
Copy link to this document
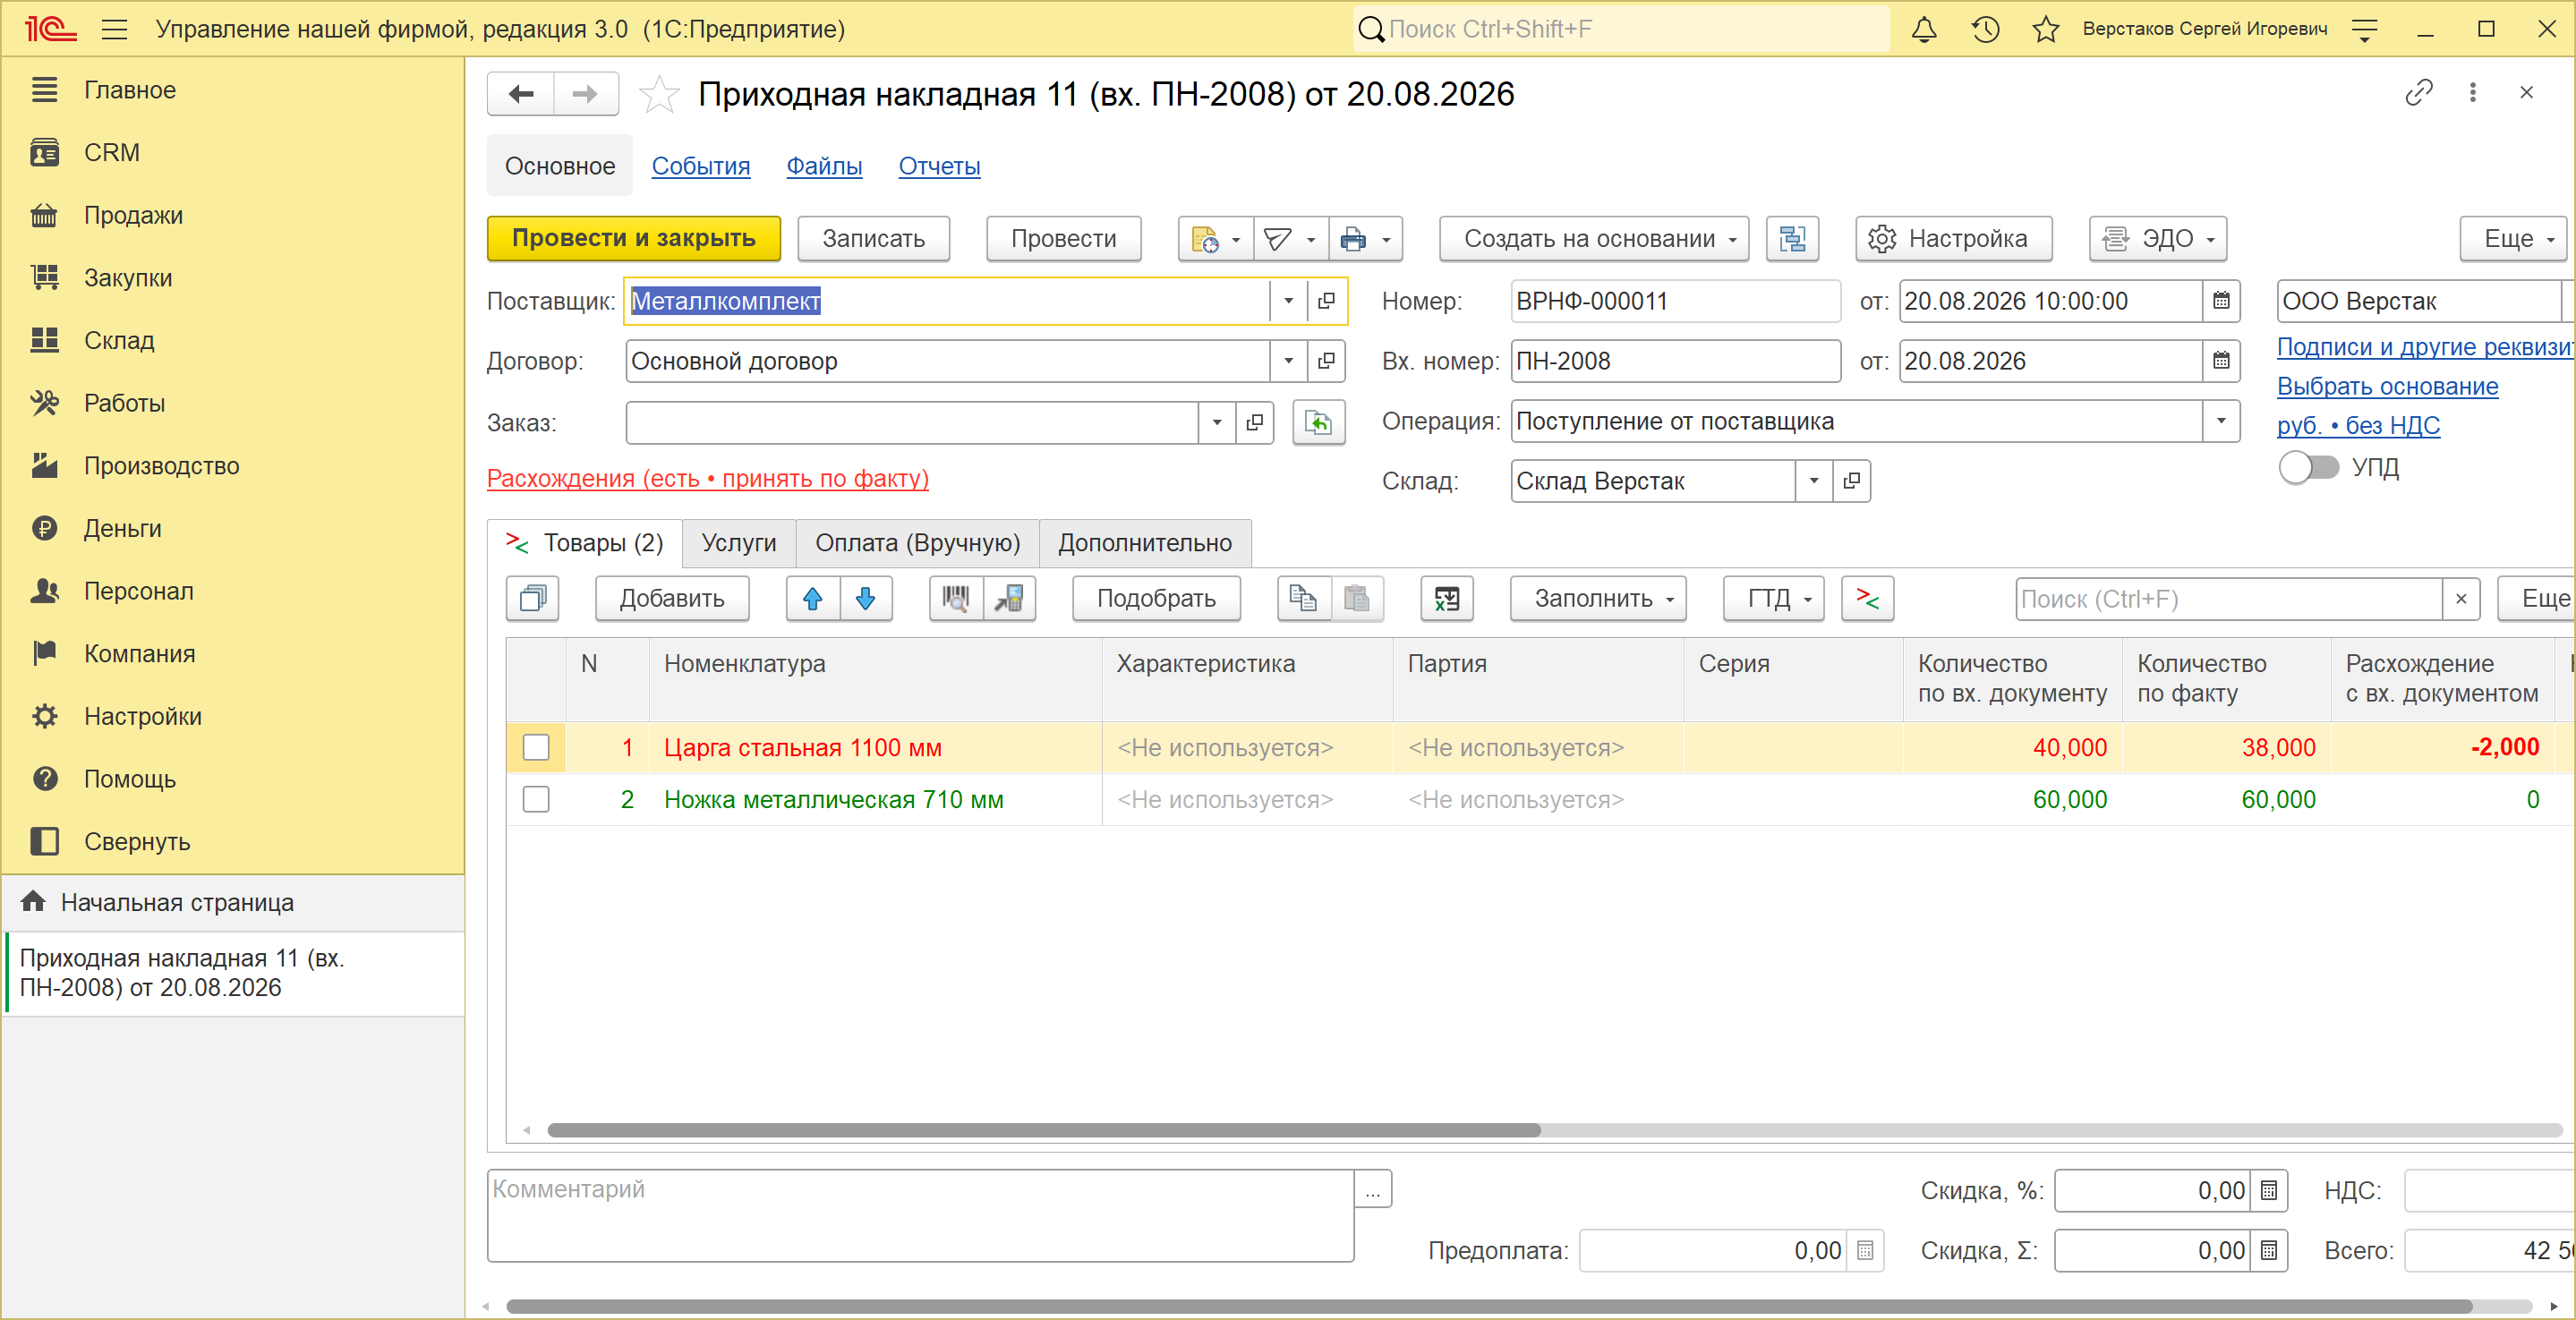pyautogui.click(x=2419, y=93)
